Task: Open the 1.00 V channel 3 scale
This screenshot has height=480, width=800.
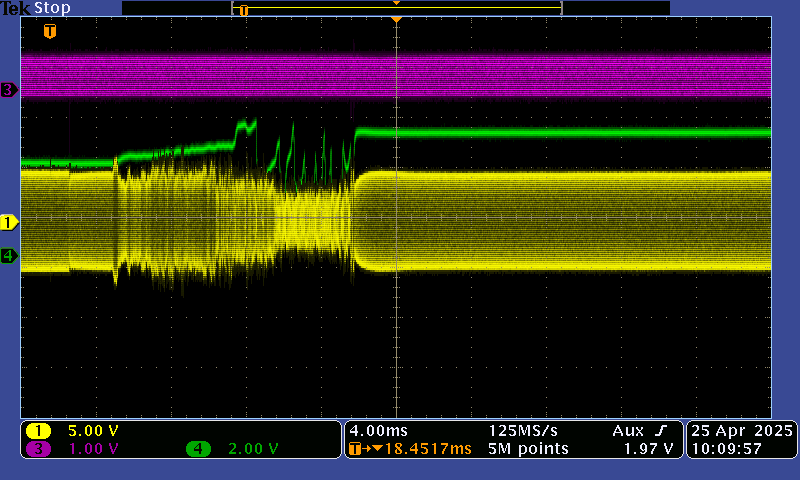Action: tap(92, 449)
